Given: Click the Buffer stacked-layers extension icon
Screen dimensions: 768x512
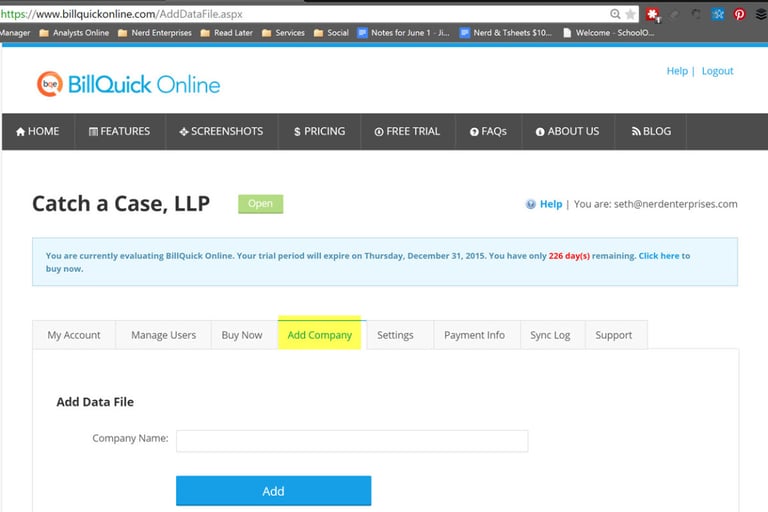Looking at the screenshot, I should (761, 14).
